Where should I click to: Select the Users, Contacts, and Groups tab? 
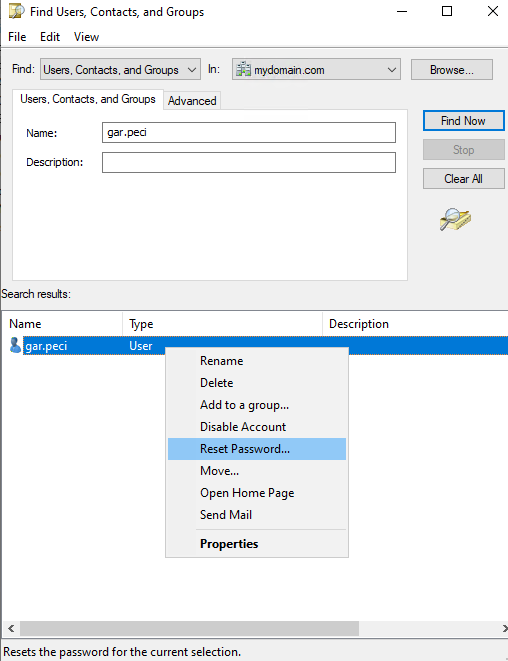(x=88, y=99)
